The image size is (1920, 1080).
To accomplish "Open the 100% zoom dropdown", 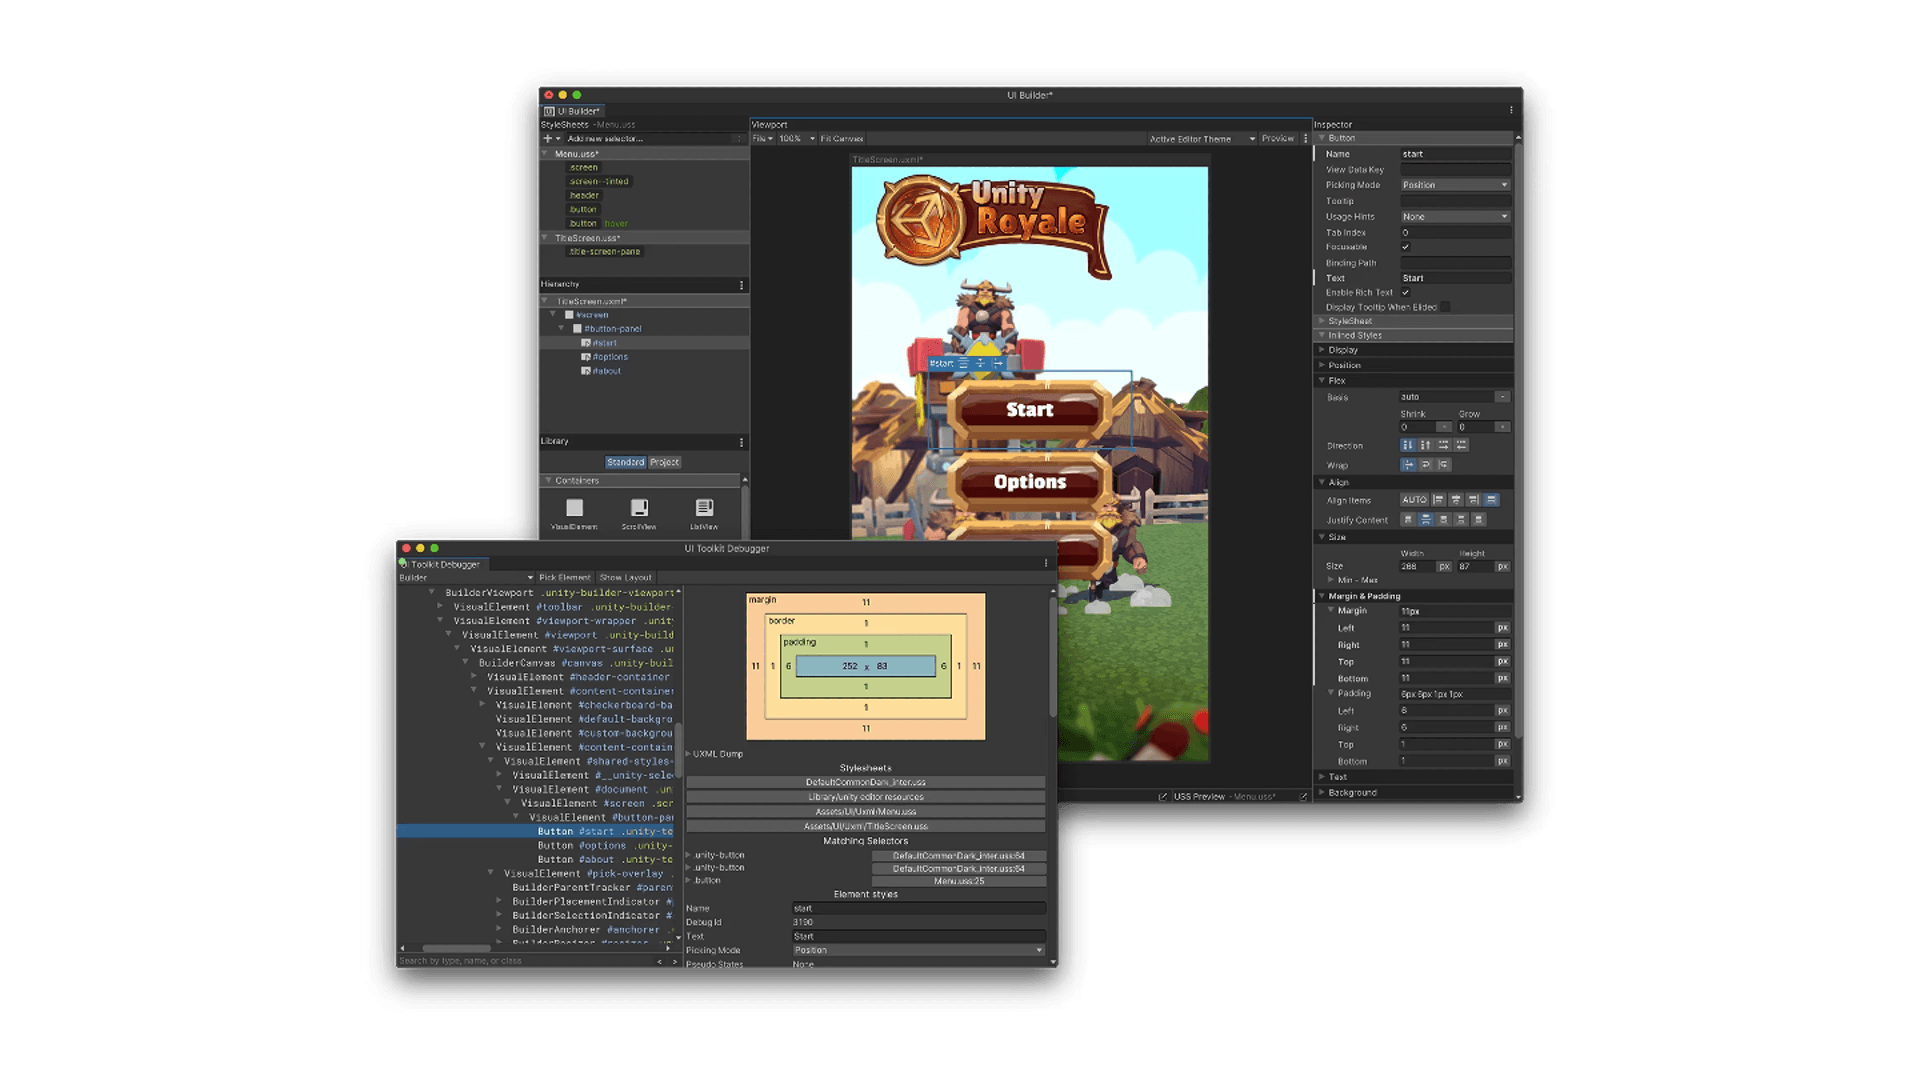I will [797, 139].
